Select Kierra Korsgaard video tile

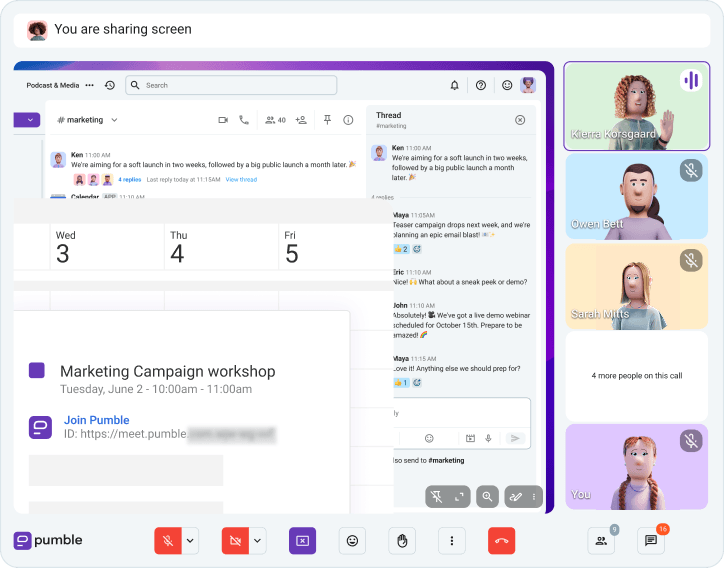[636, 106]
